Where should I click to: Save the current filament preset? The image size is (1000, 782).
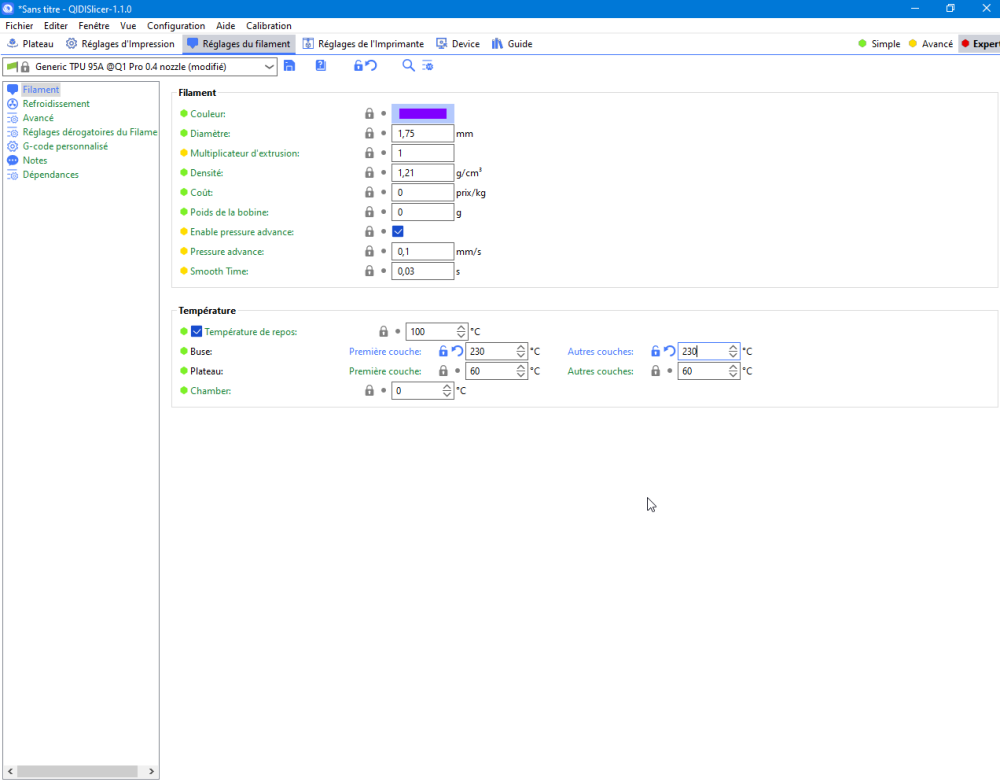[290, 66]
